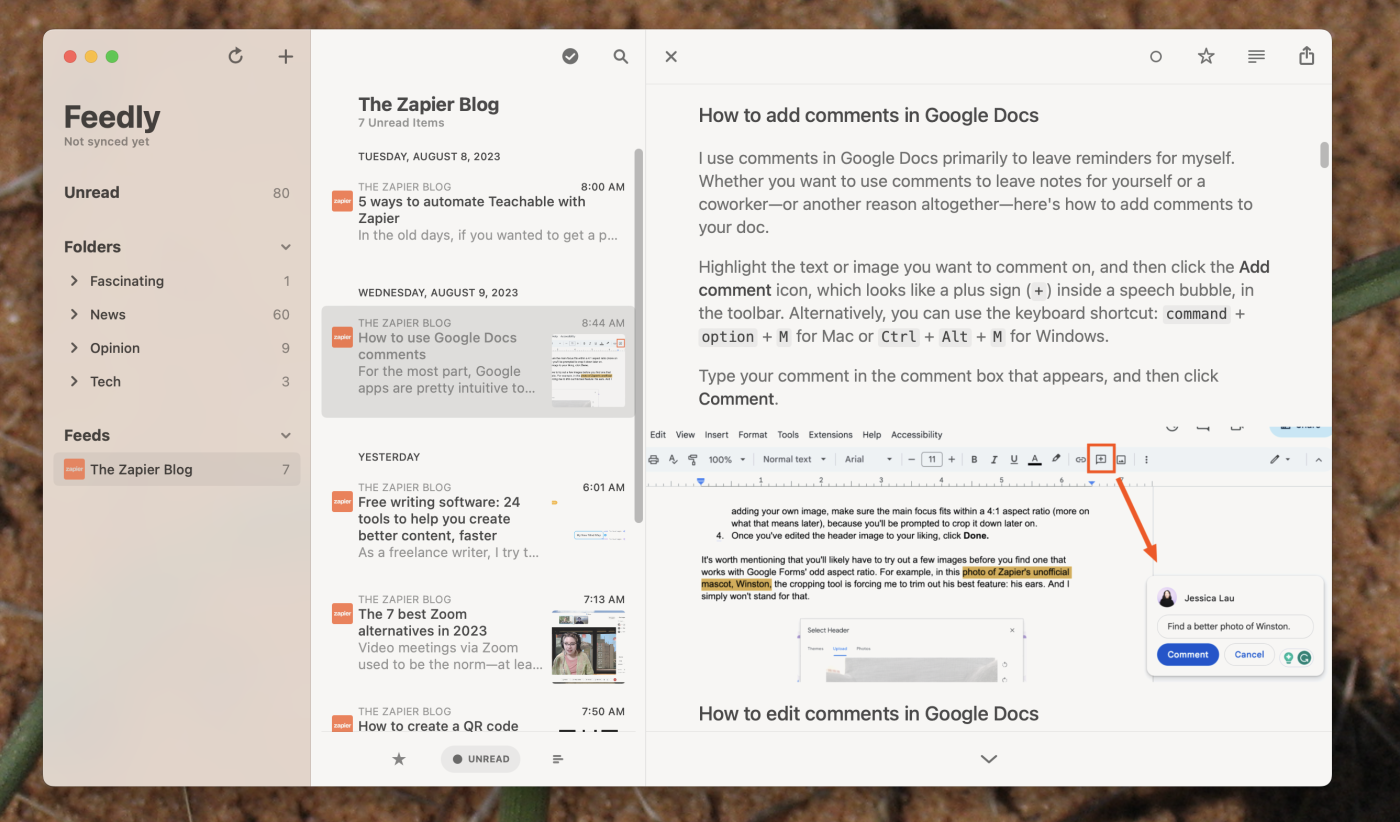The width and height of the screenshot is (1400, 822).
Task: Click Google Docs comments article thumbnail
Action: coord(588,371)
